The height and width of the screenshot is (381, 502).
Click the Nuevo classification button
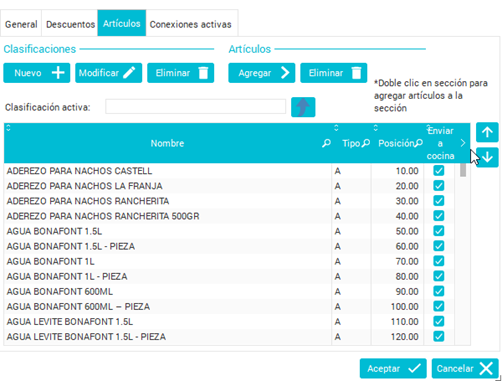(x=37, y=73)
